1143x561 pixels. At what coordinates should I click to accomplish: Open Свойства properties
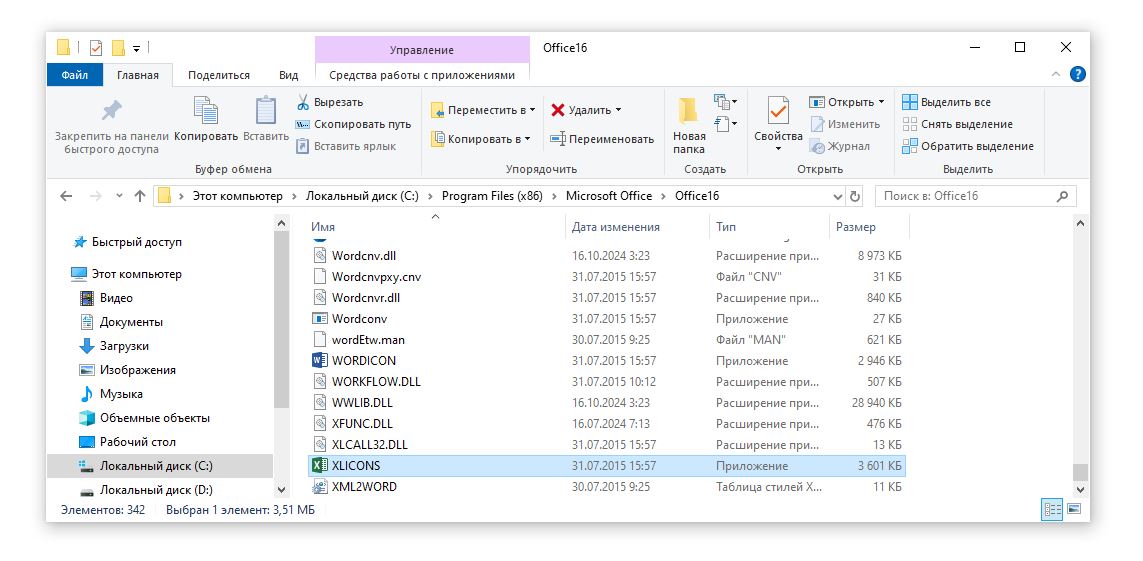778,124
